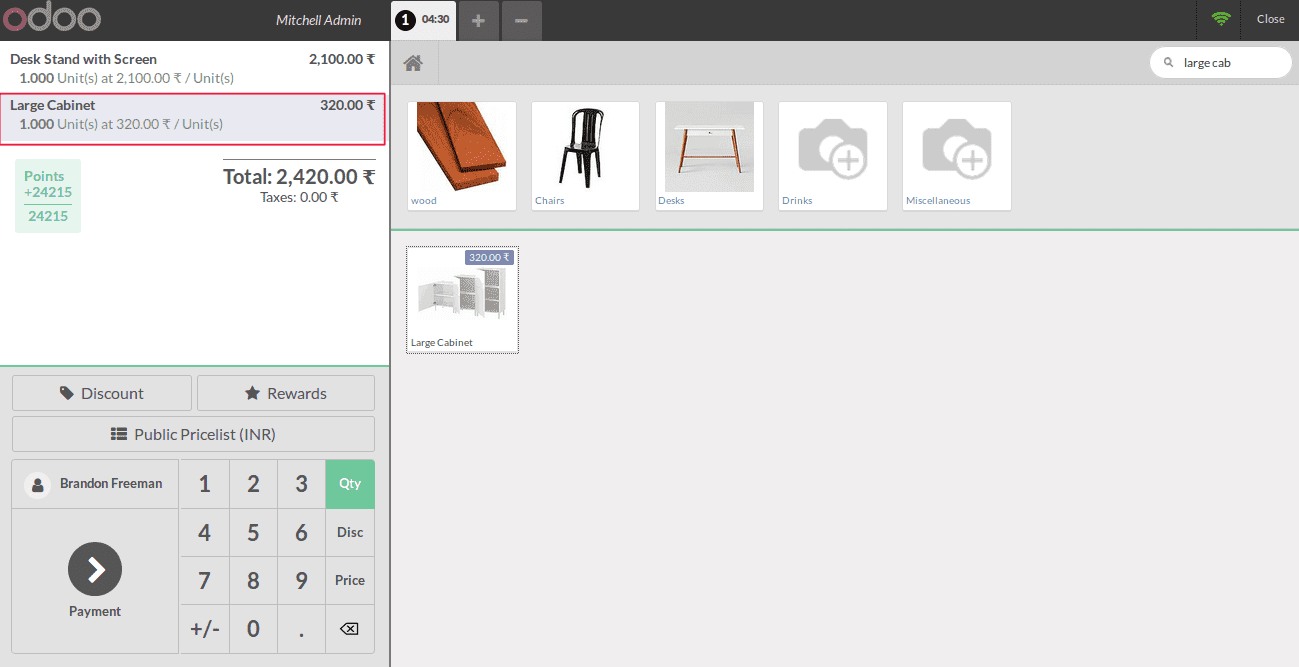
Task: Tap numpad key 0
Action: coord(253,629)
